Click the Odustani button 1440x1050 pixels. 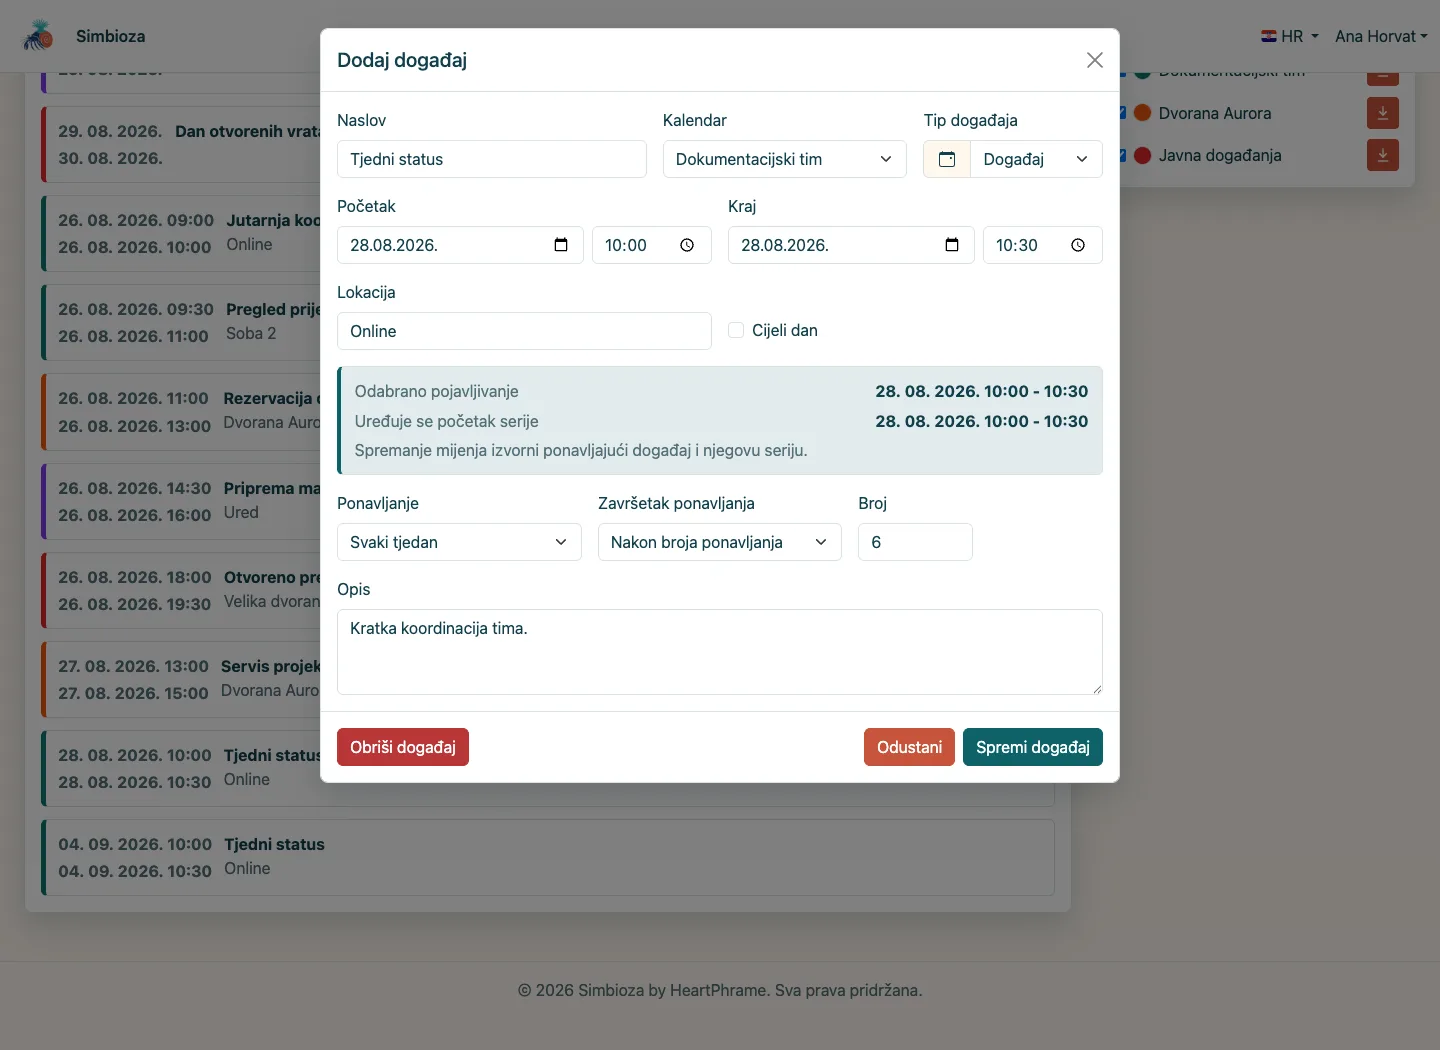click(909, 747)
